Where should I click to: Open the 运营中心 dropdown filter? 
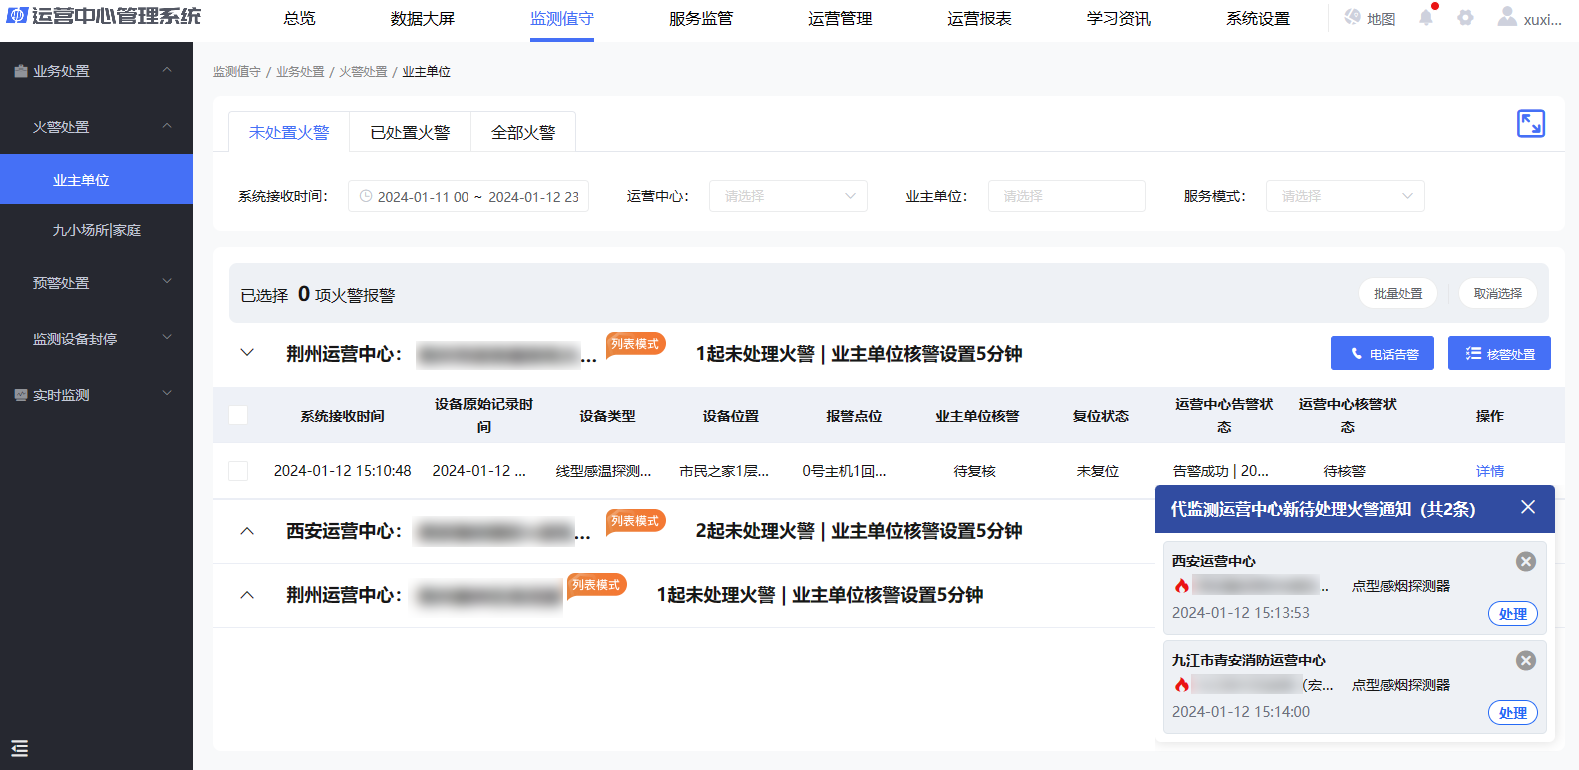point(788,196)
